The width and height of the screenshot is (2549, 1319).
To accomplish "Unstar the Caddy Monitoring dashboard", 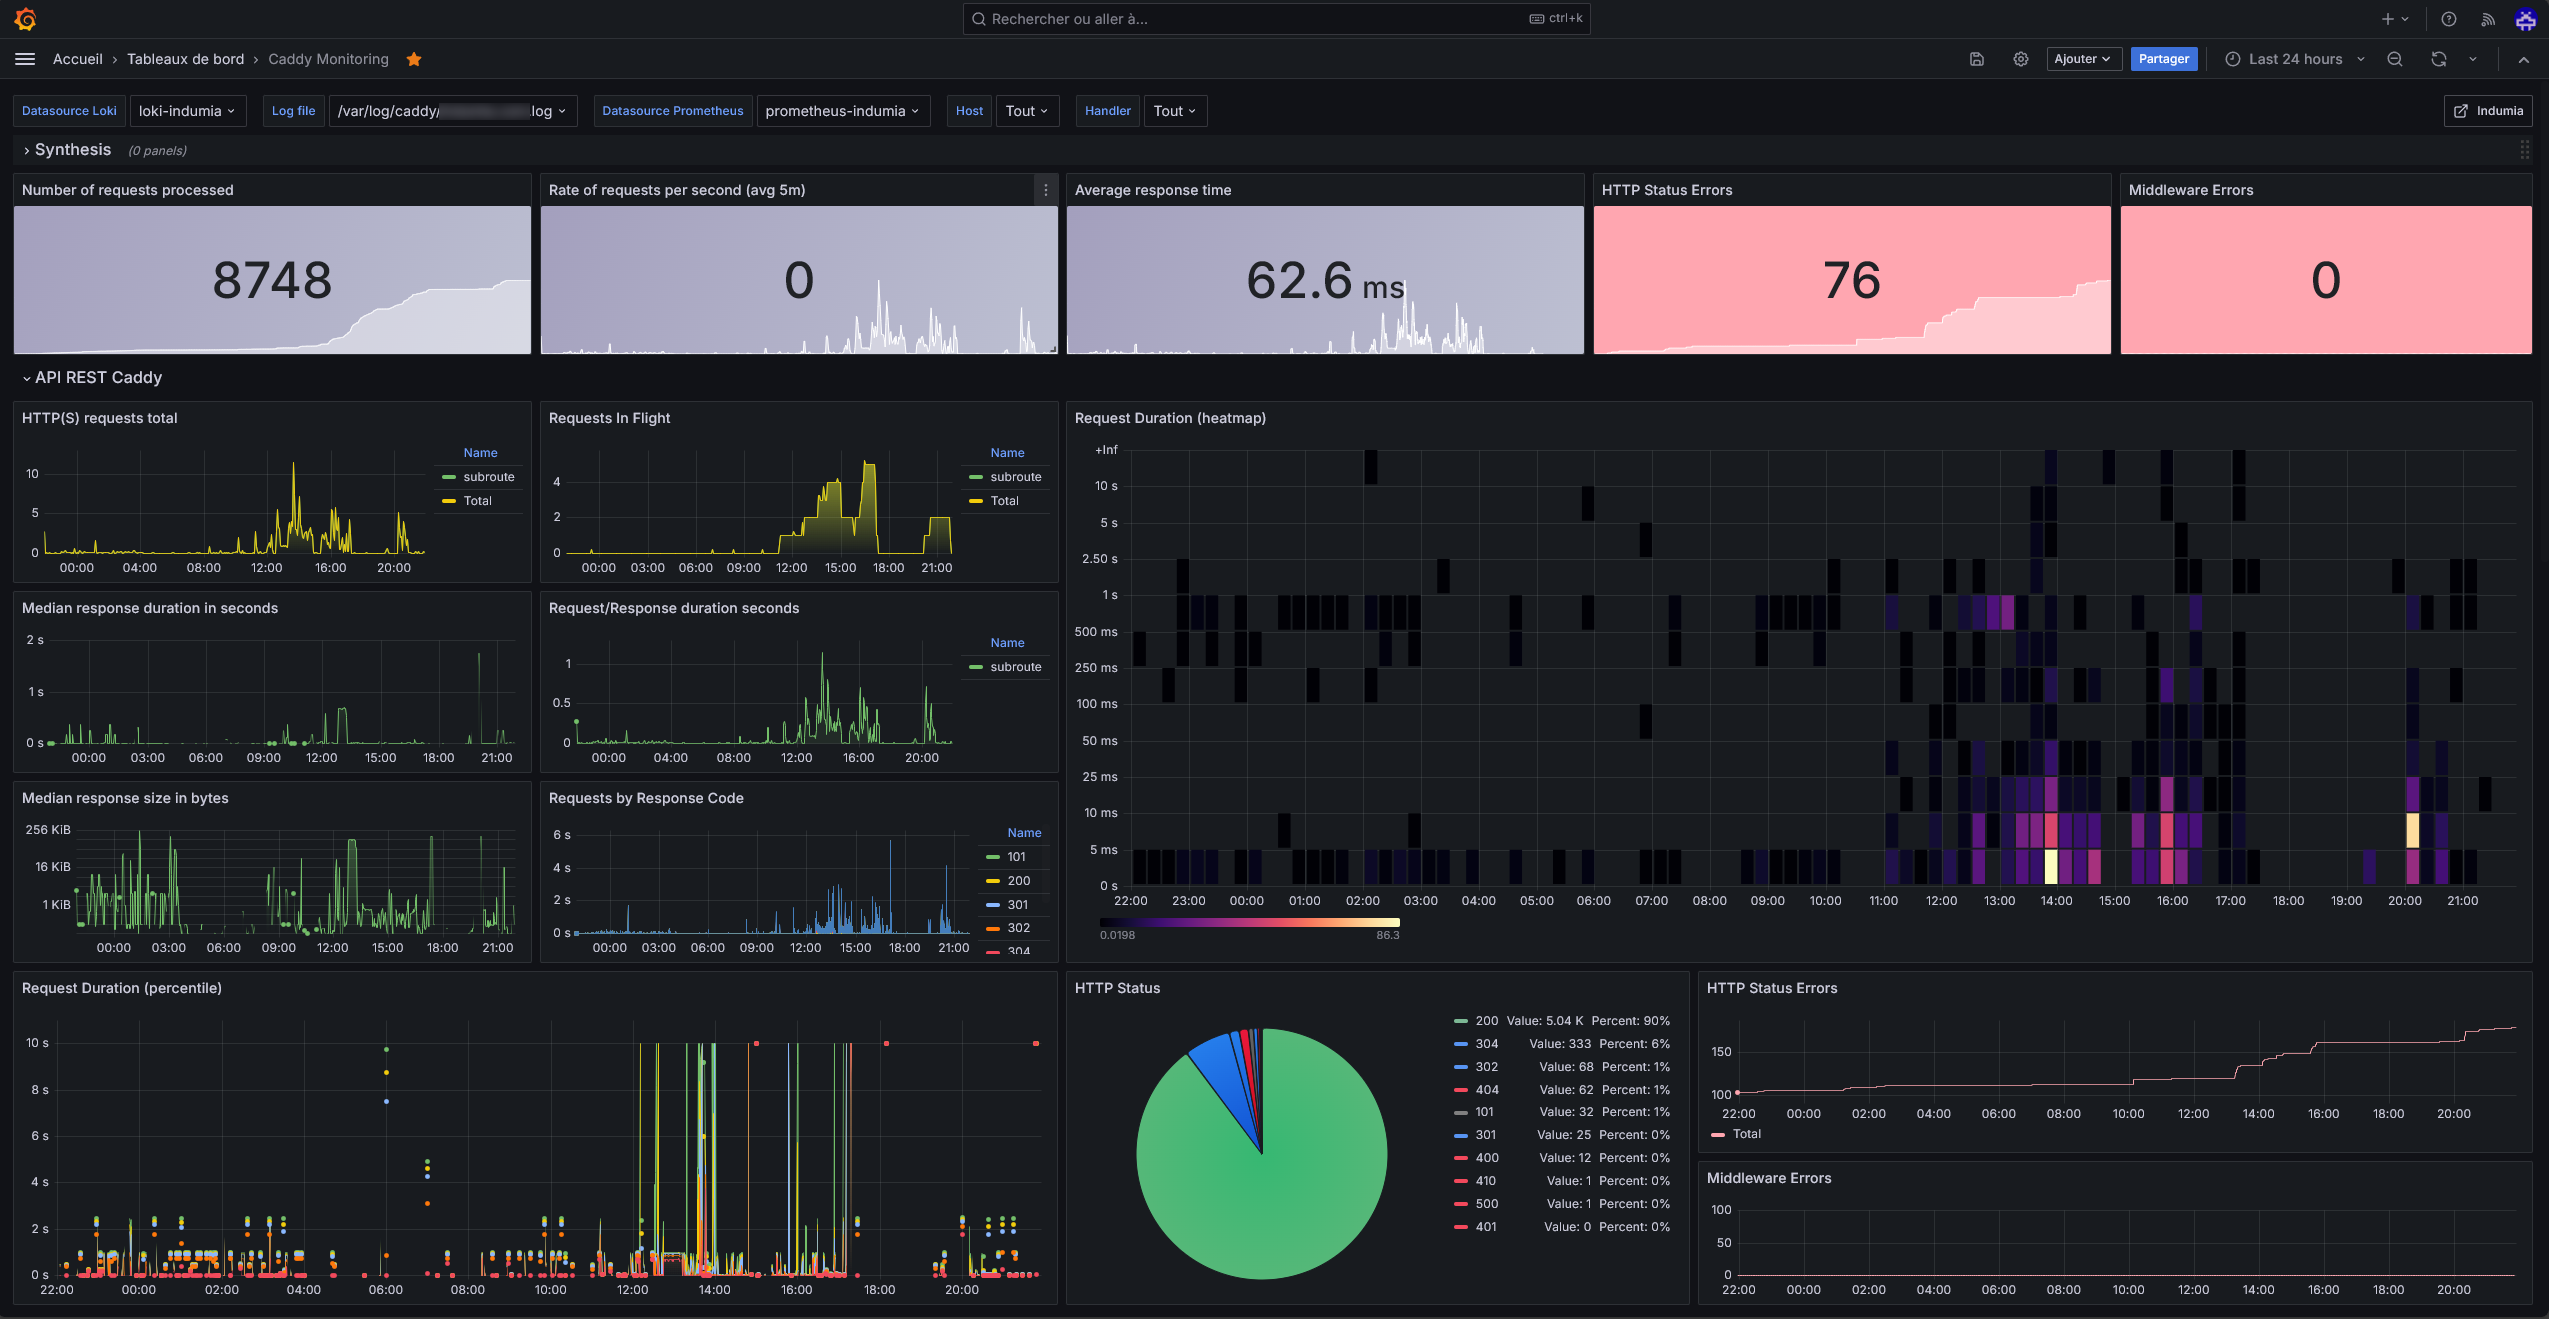I will point(414,59).
